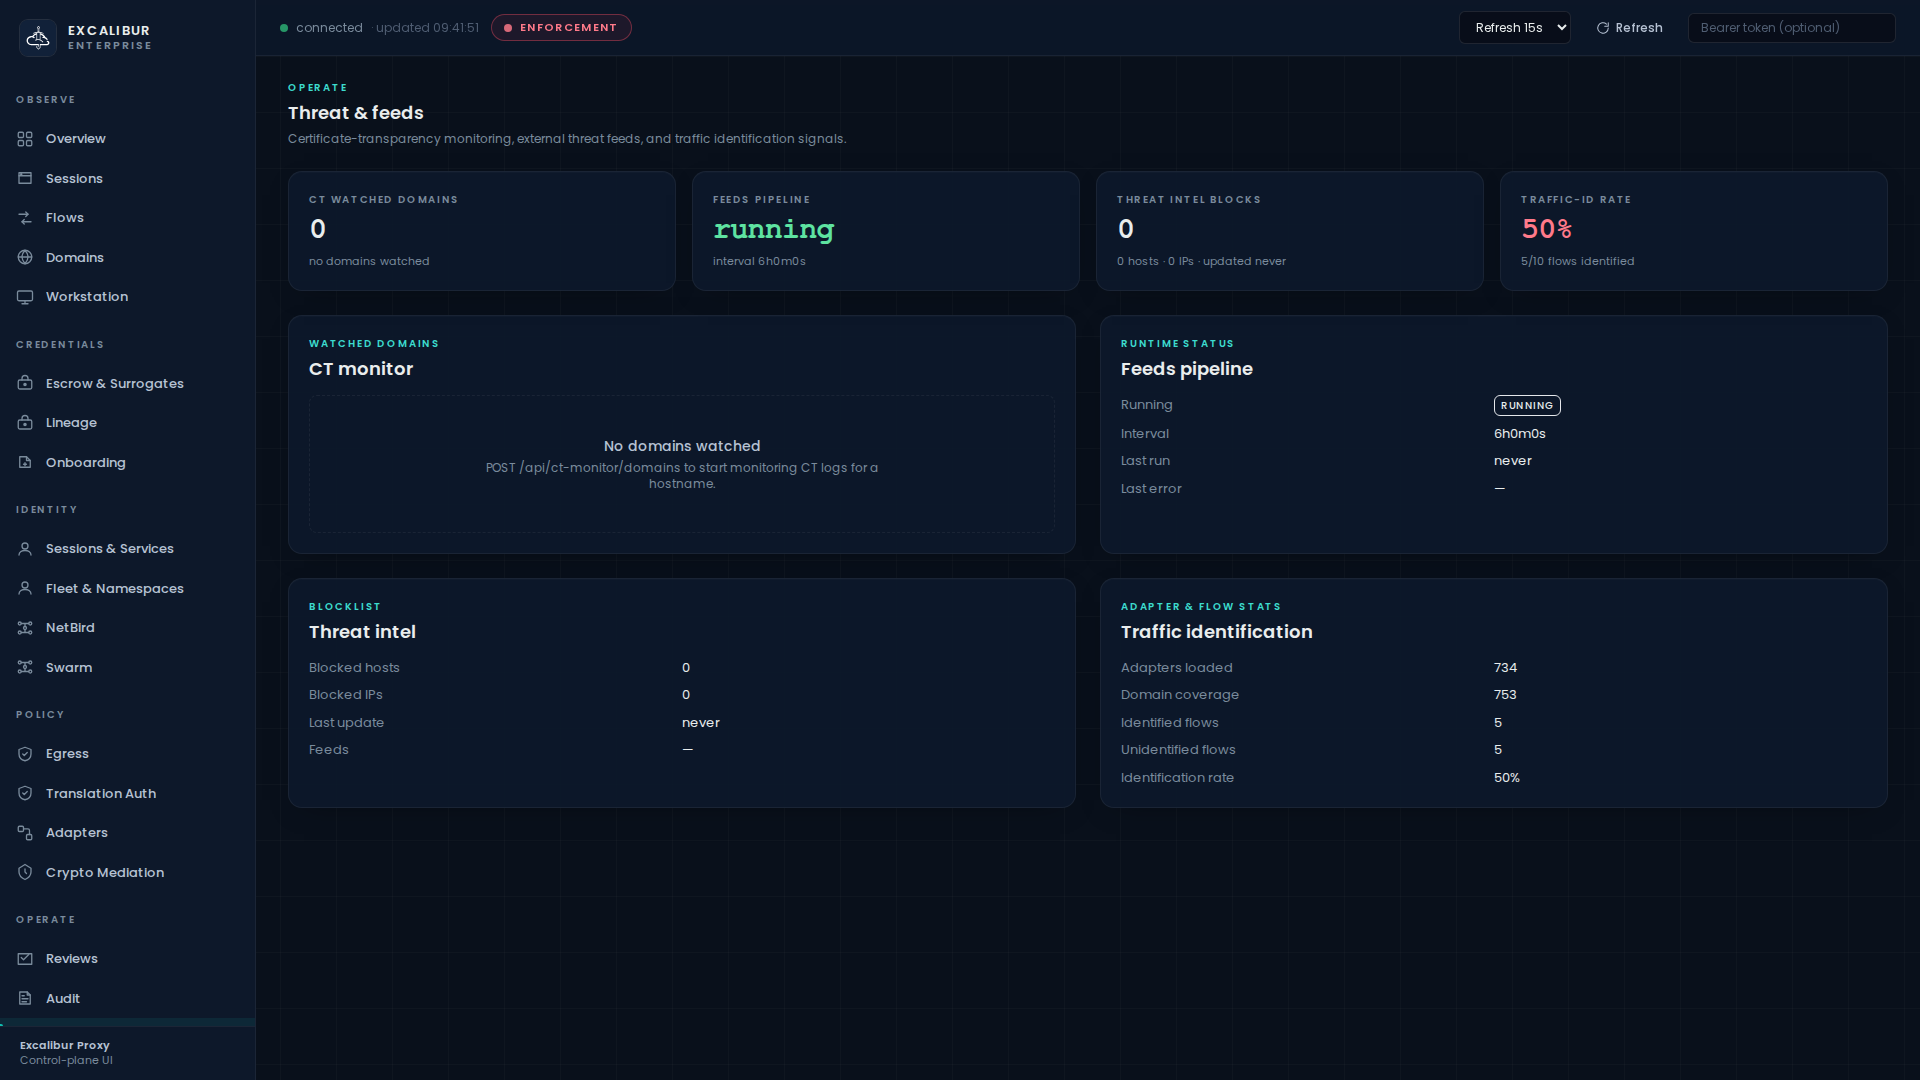
Task: Open the Reviews menu item
Action: click(x=71, y=959)
